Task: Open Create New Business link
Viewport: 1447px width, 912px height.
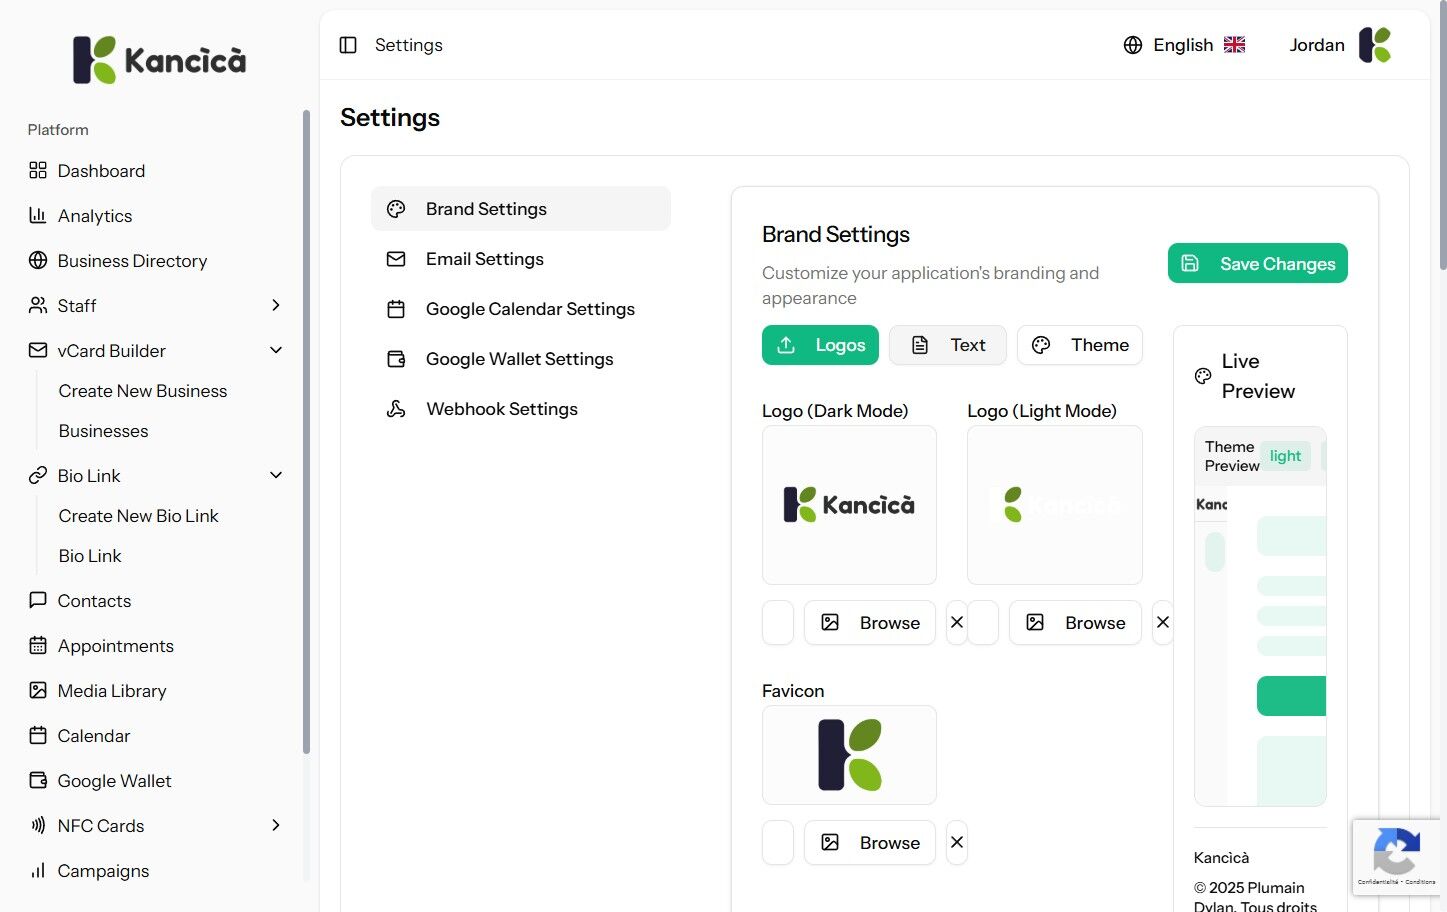Action: pos(143,391)
